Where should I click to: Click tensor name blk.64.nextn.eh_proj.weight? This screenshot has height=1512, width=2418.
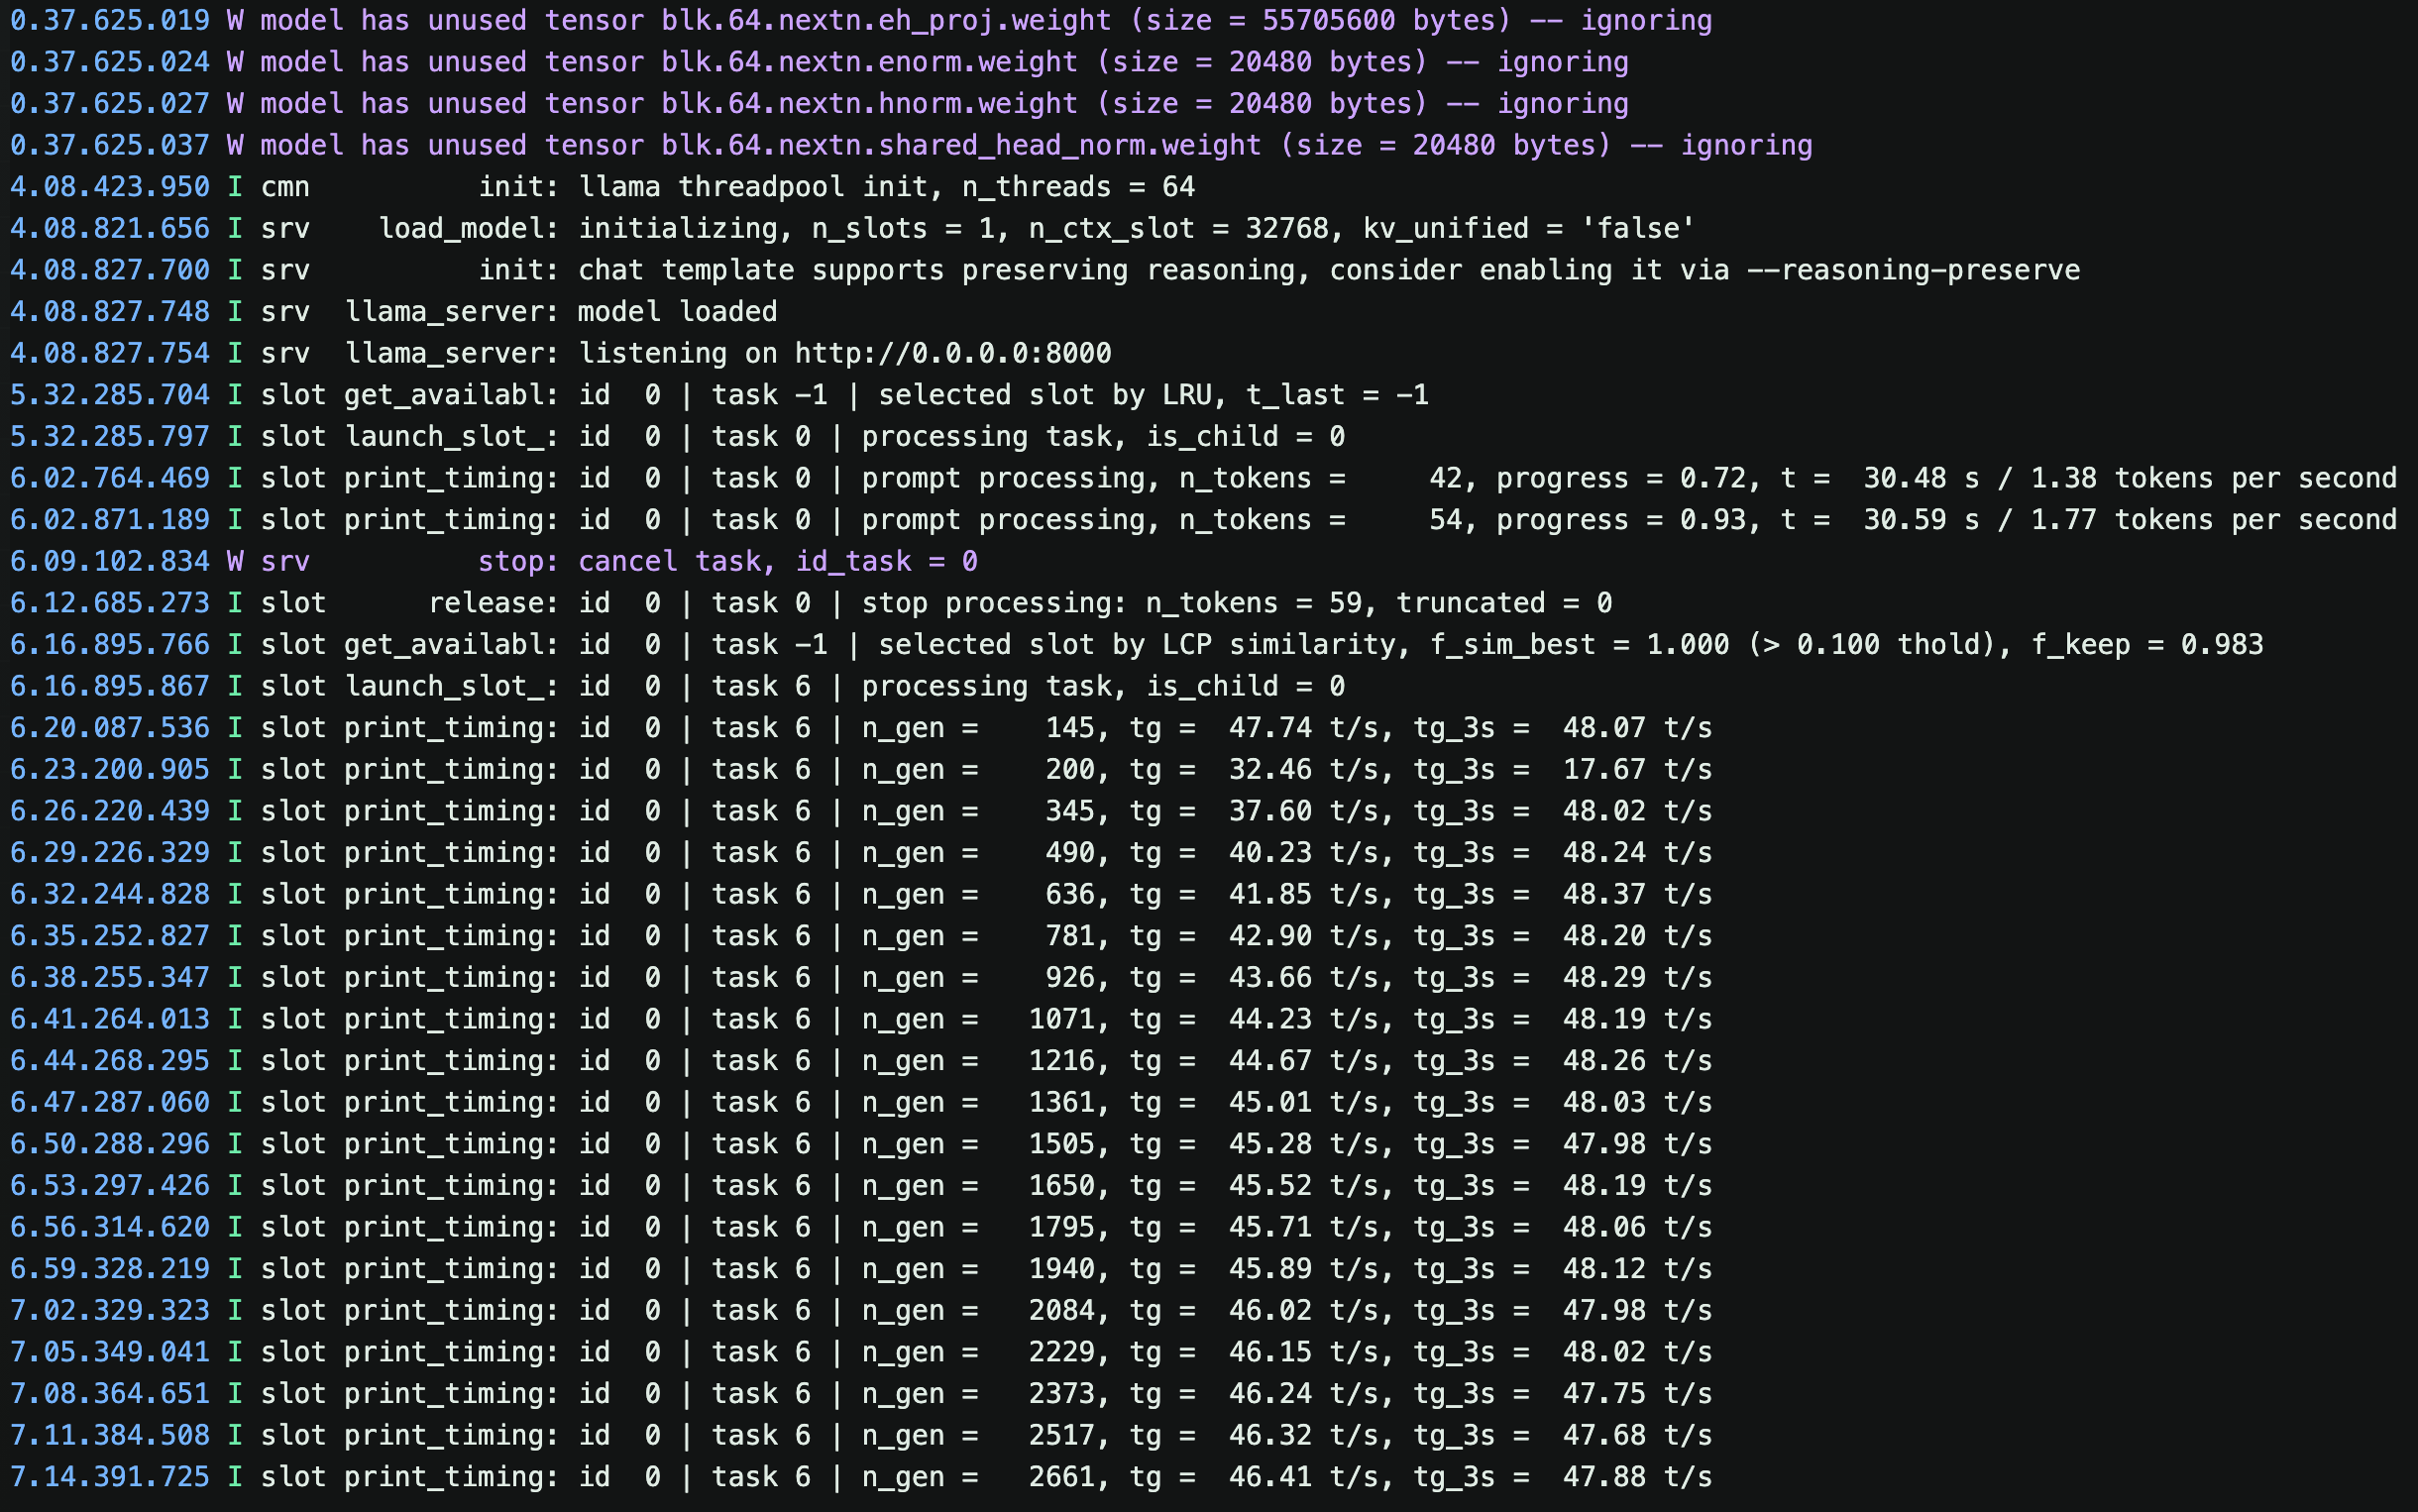(x=886, y=20)
